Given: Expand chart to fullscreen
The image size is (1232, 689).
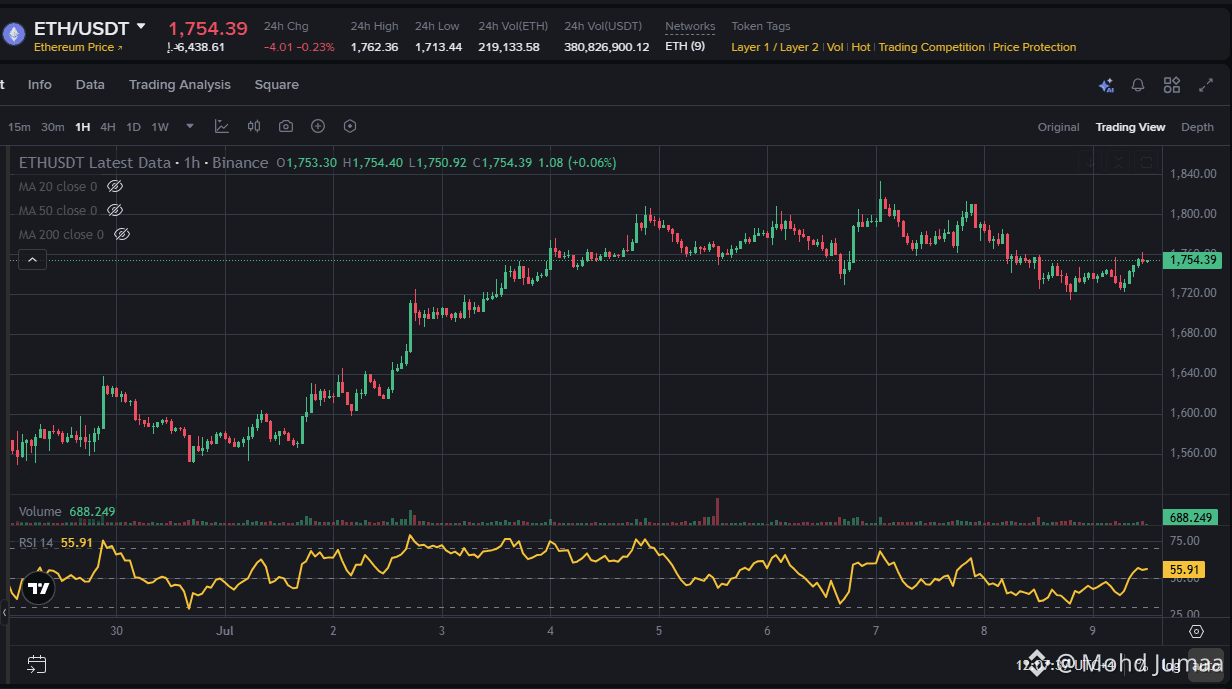Looking at the screenshot, I should 1205,86.
